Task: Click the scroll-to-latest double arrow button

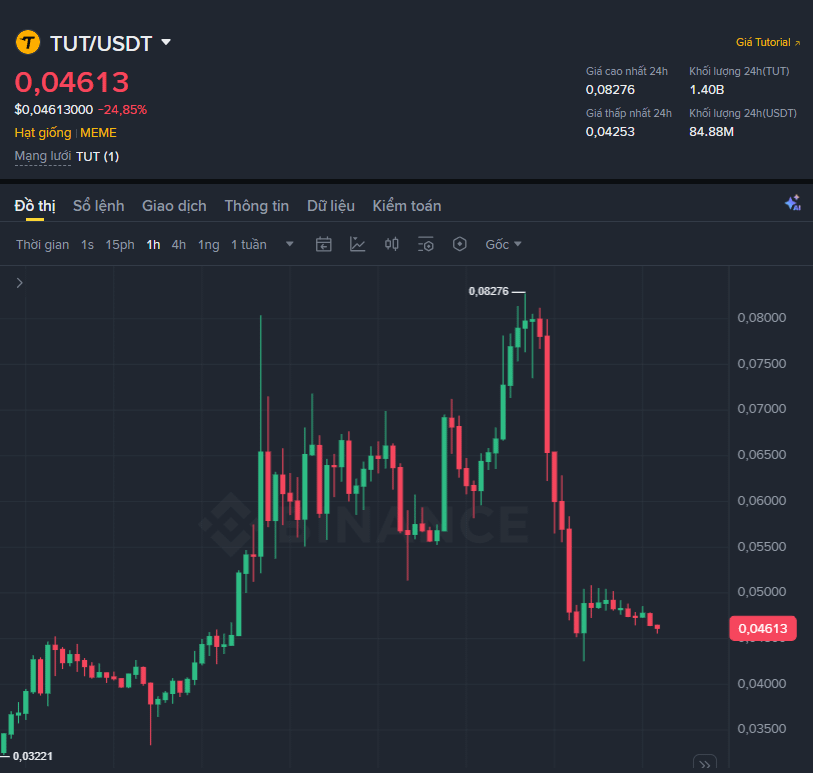Action: (705, 764)
